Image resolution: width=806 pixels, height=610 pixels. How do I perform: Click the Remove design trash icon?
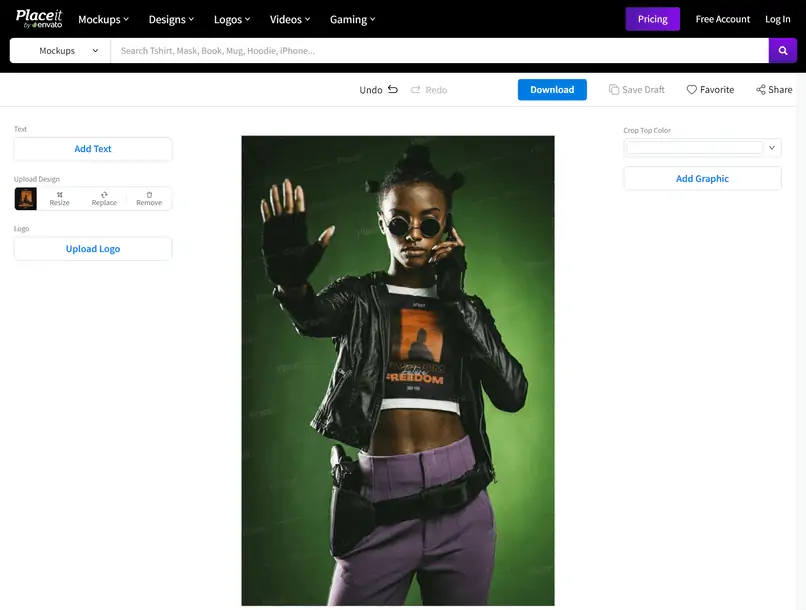149,195
